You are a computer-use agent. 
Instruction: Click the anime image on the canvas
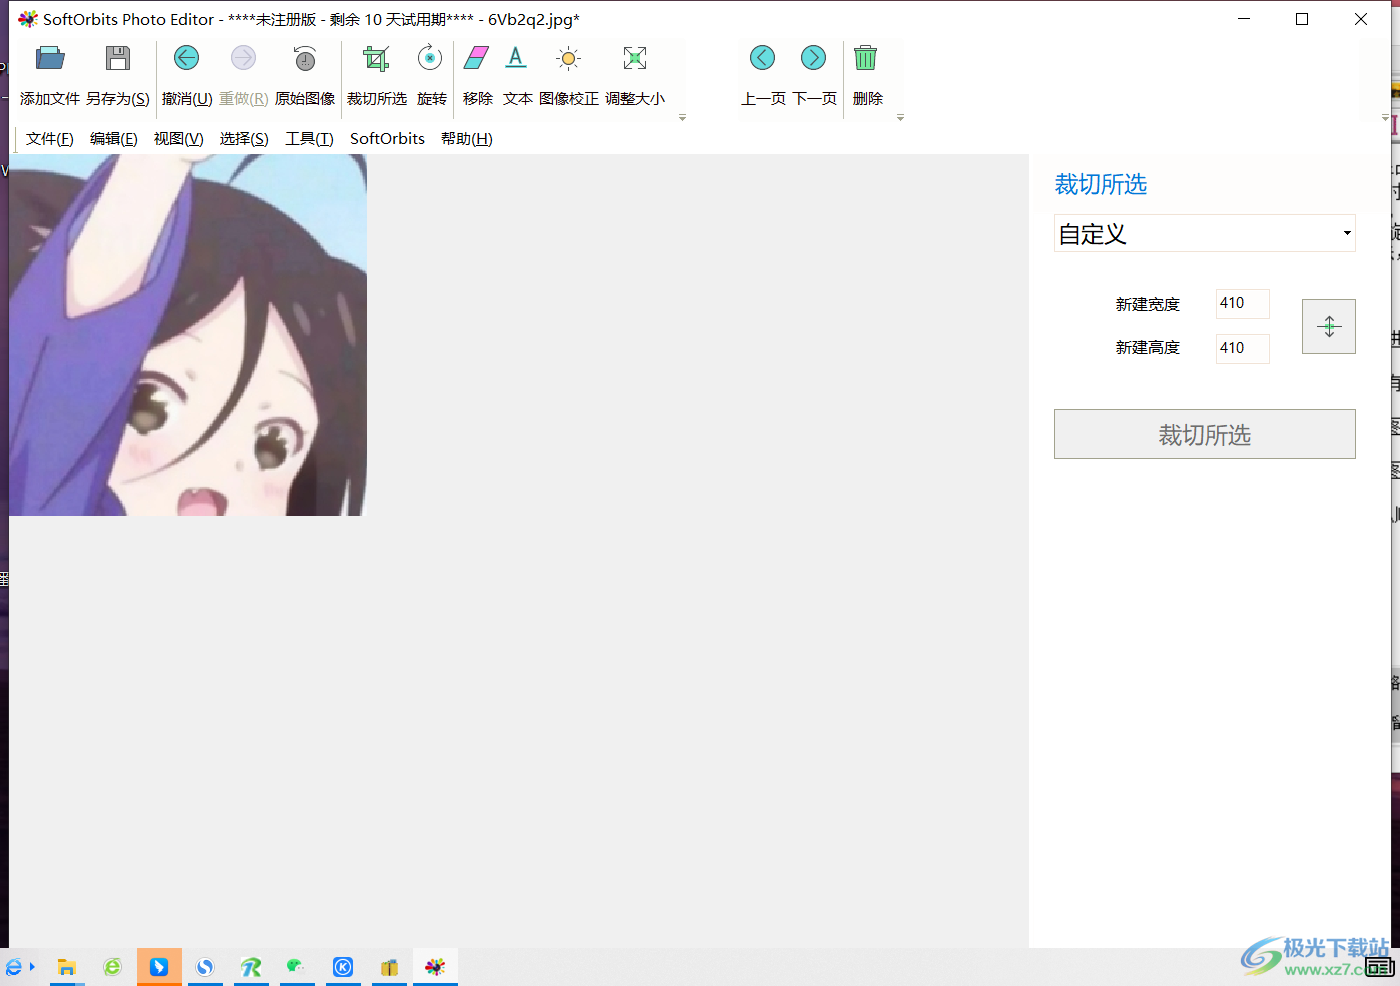[x=188, y=335]
